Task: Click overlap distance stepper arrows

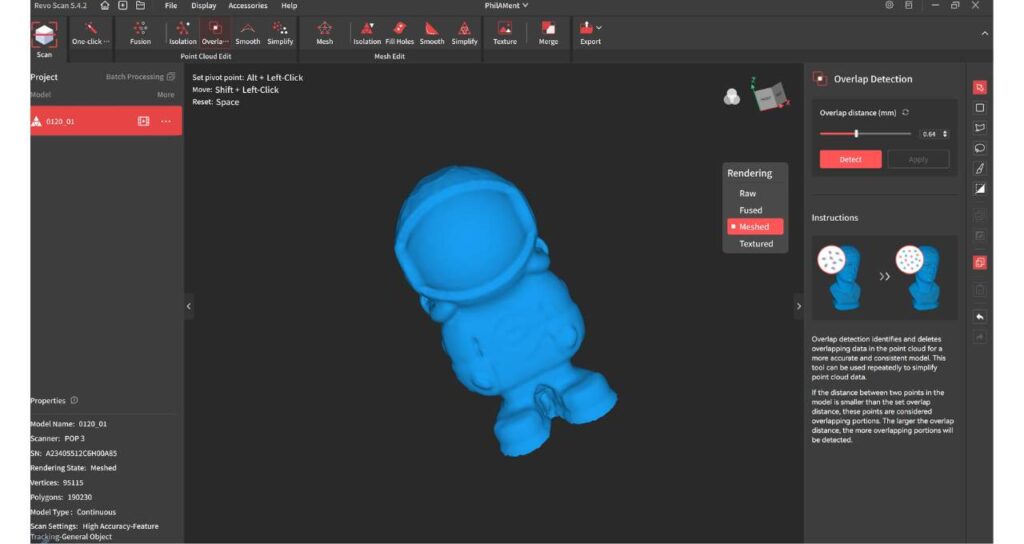Action: click(x=945, y=134)
